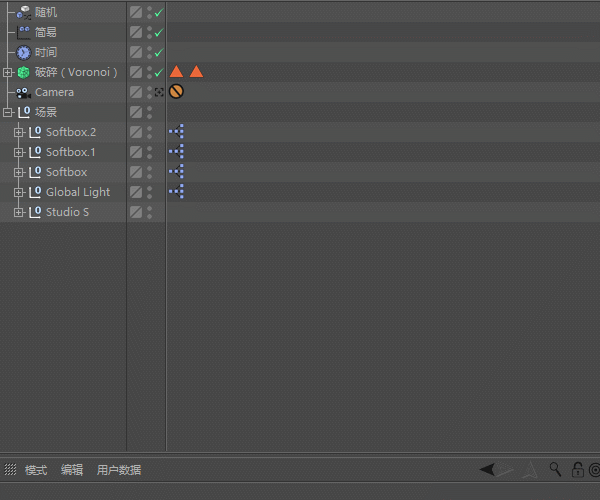Open the 编辑 menu
This screenshot has height=500, width=600.
pyautogui.click(x=72, y=470)
